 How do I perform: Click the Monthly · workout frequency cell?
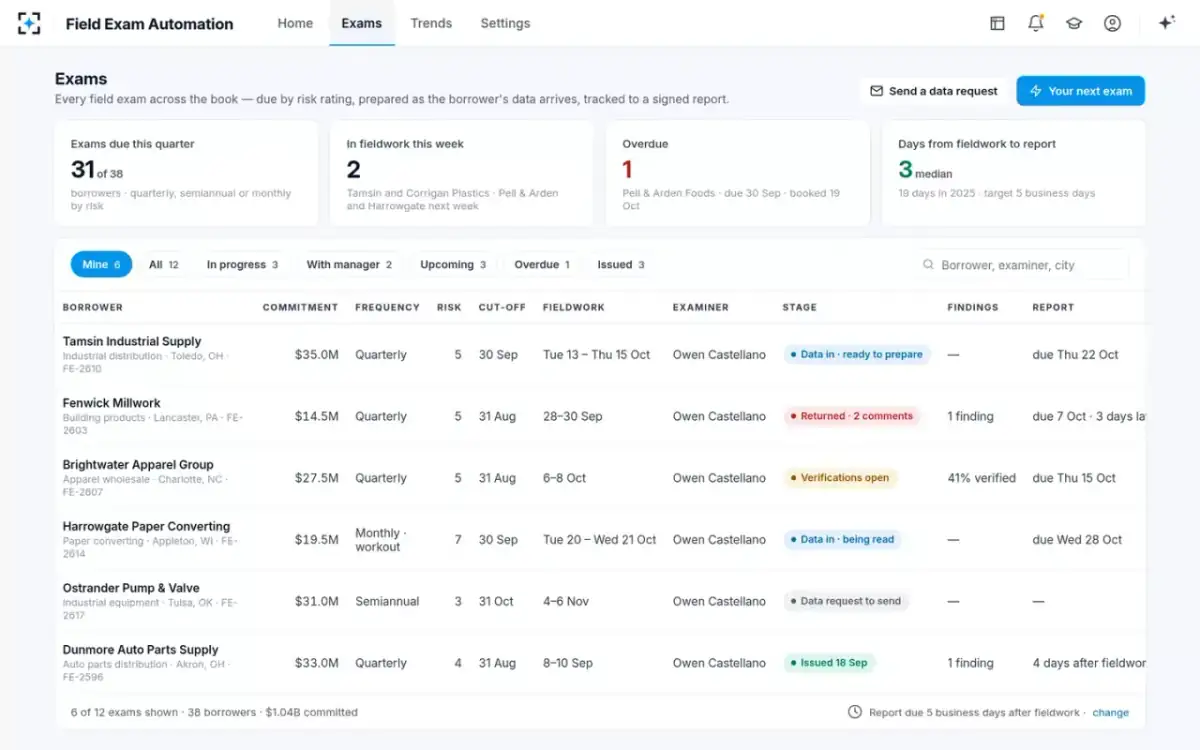379,540
